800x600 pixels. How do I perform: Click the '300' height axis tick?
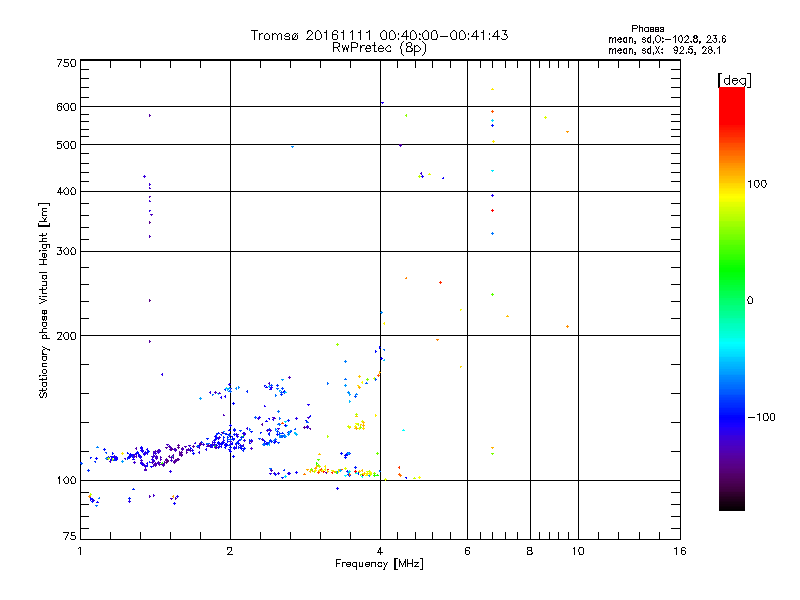coord(67,252)
